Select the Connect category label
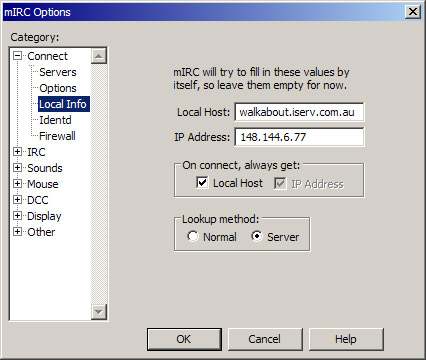 click(x=47, y=56)
